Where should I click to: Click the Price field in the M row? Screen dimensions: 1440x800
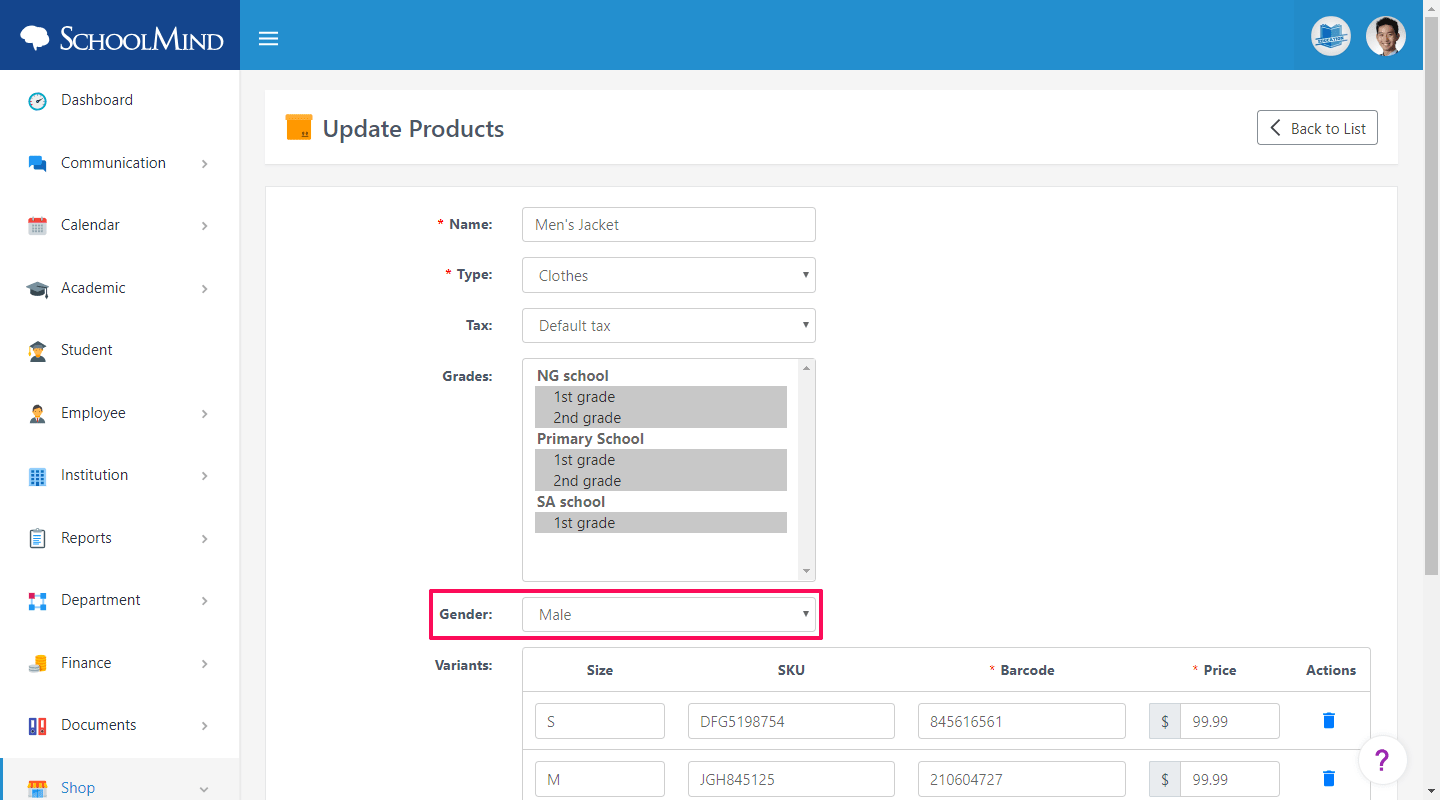point(1230,779)
